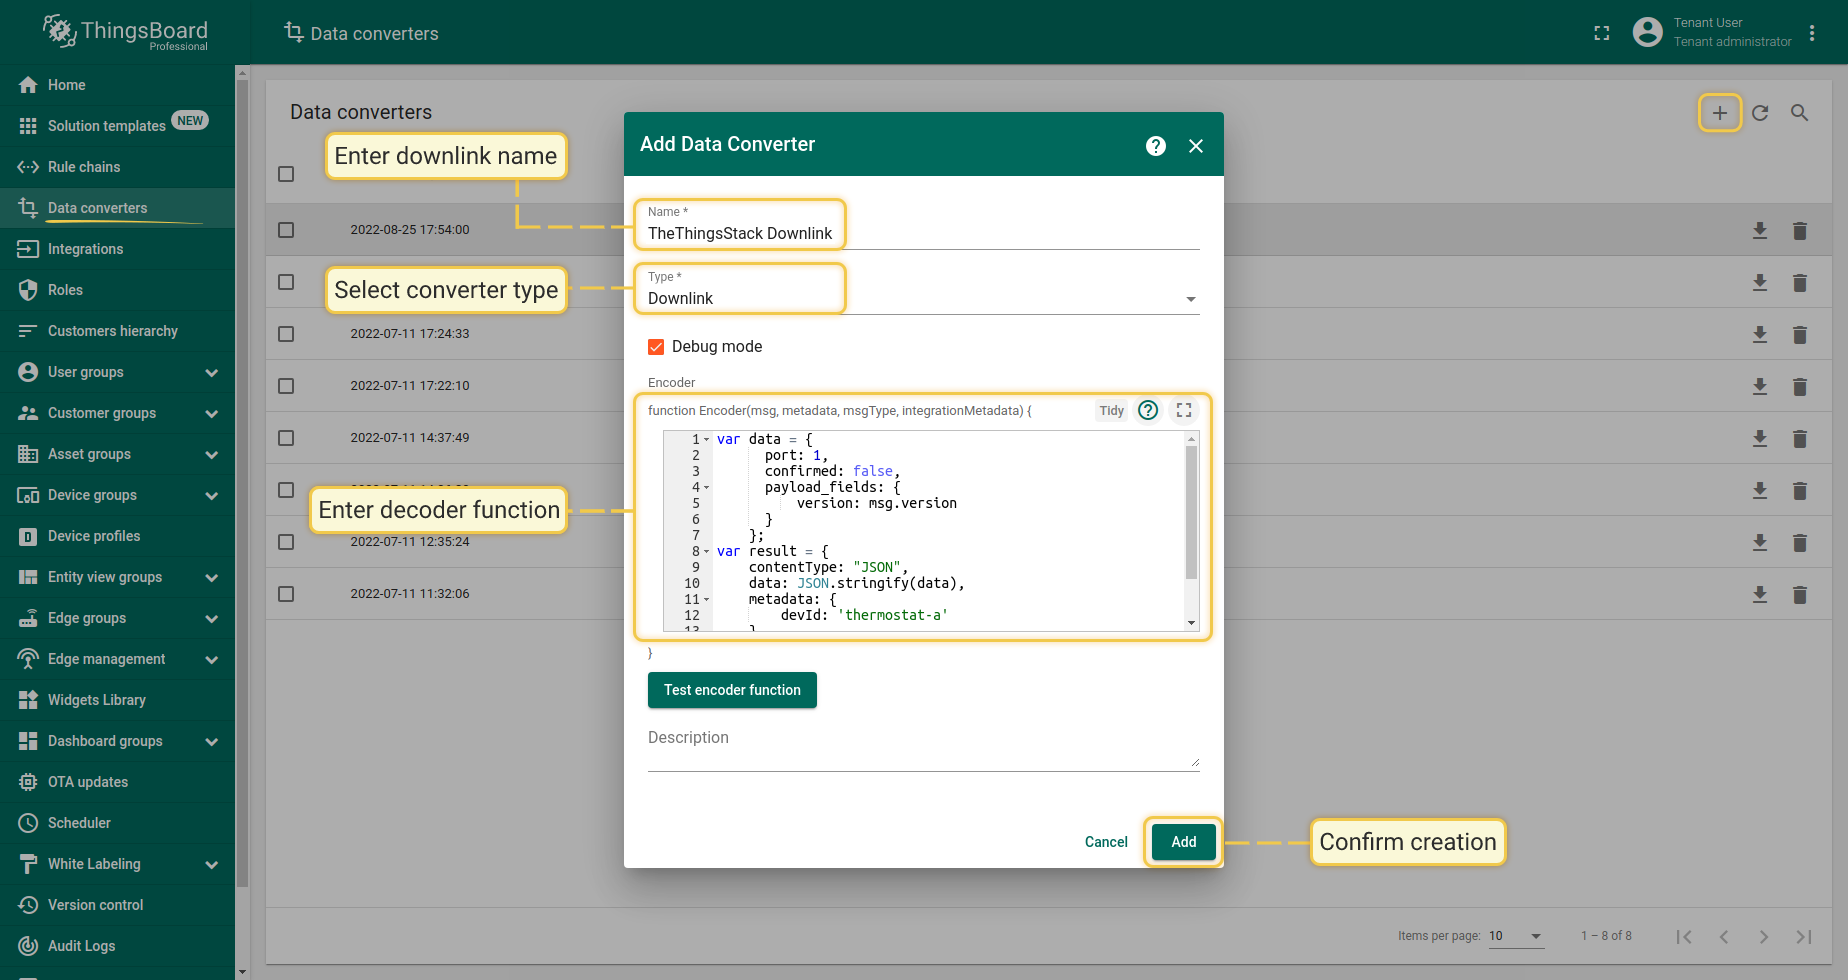This screenshot has width=1848, height=980.
Task: Click the Name input field
Action: coord(923,234)
